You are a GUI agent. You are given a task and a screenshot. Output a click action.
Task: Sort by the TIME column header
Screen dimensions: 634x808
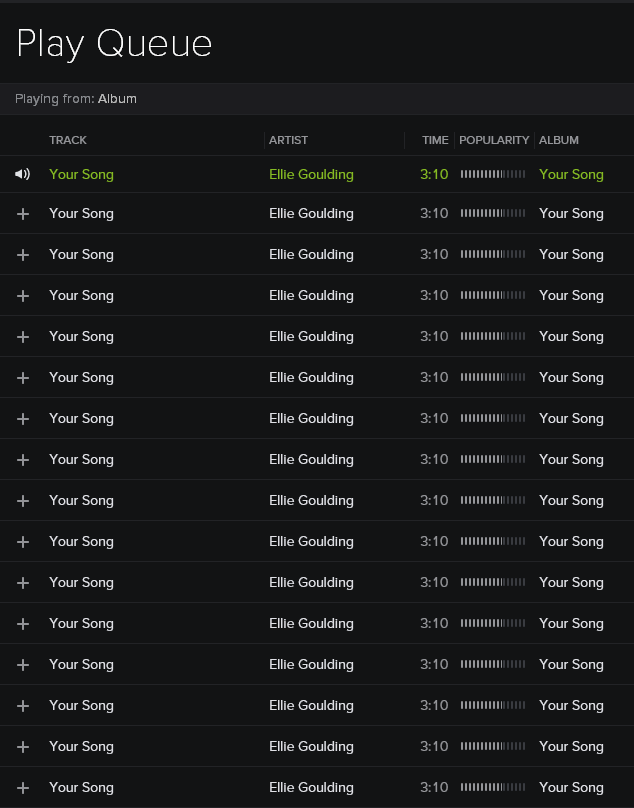[435, 140]
